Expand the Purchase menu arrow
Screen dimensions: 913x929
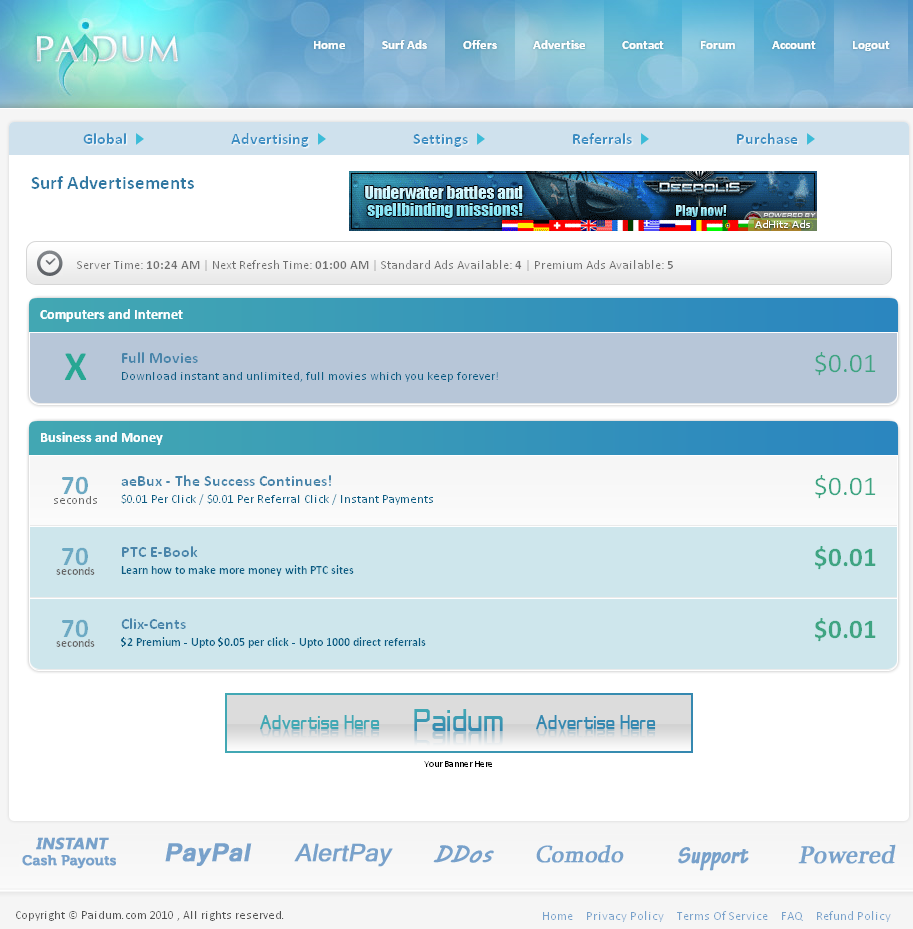pos(811,139)
